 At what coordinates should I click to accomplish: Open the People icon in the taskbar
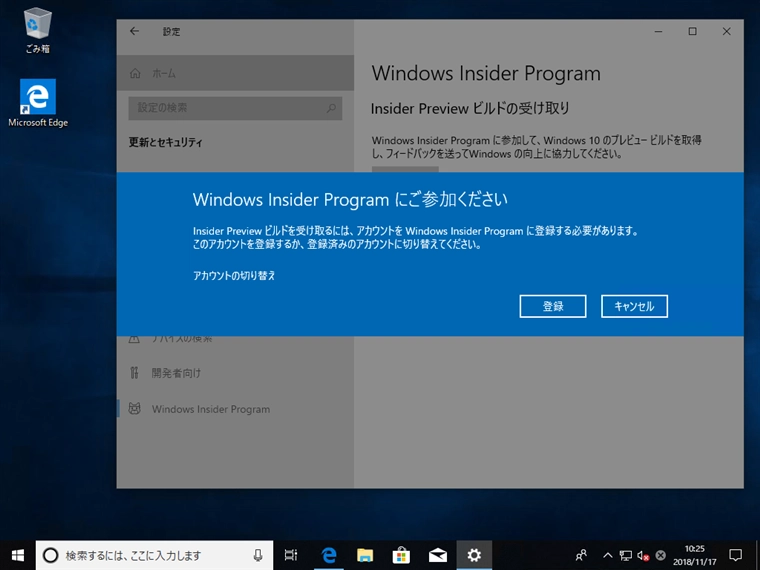[x=581, y=555]
